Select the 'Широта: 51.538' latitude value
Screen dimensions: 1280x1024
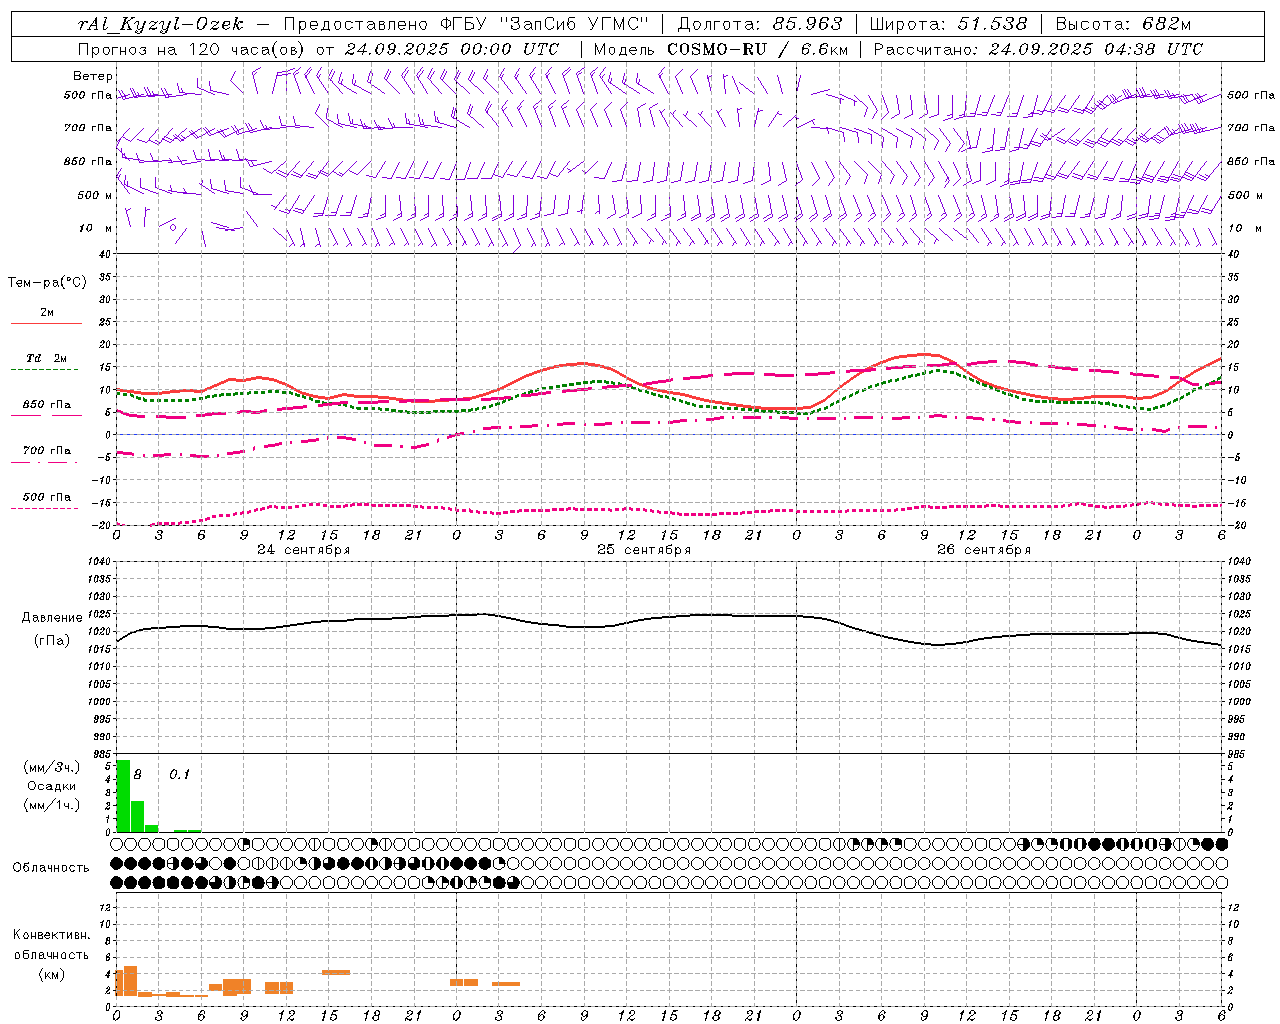[948, 24]
